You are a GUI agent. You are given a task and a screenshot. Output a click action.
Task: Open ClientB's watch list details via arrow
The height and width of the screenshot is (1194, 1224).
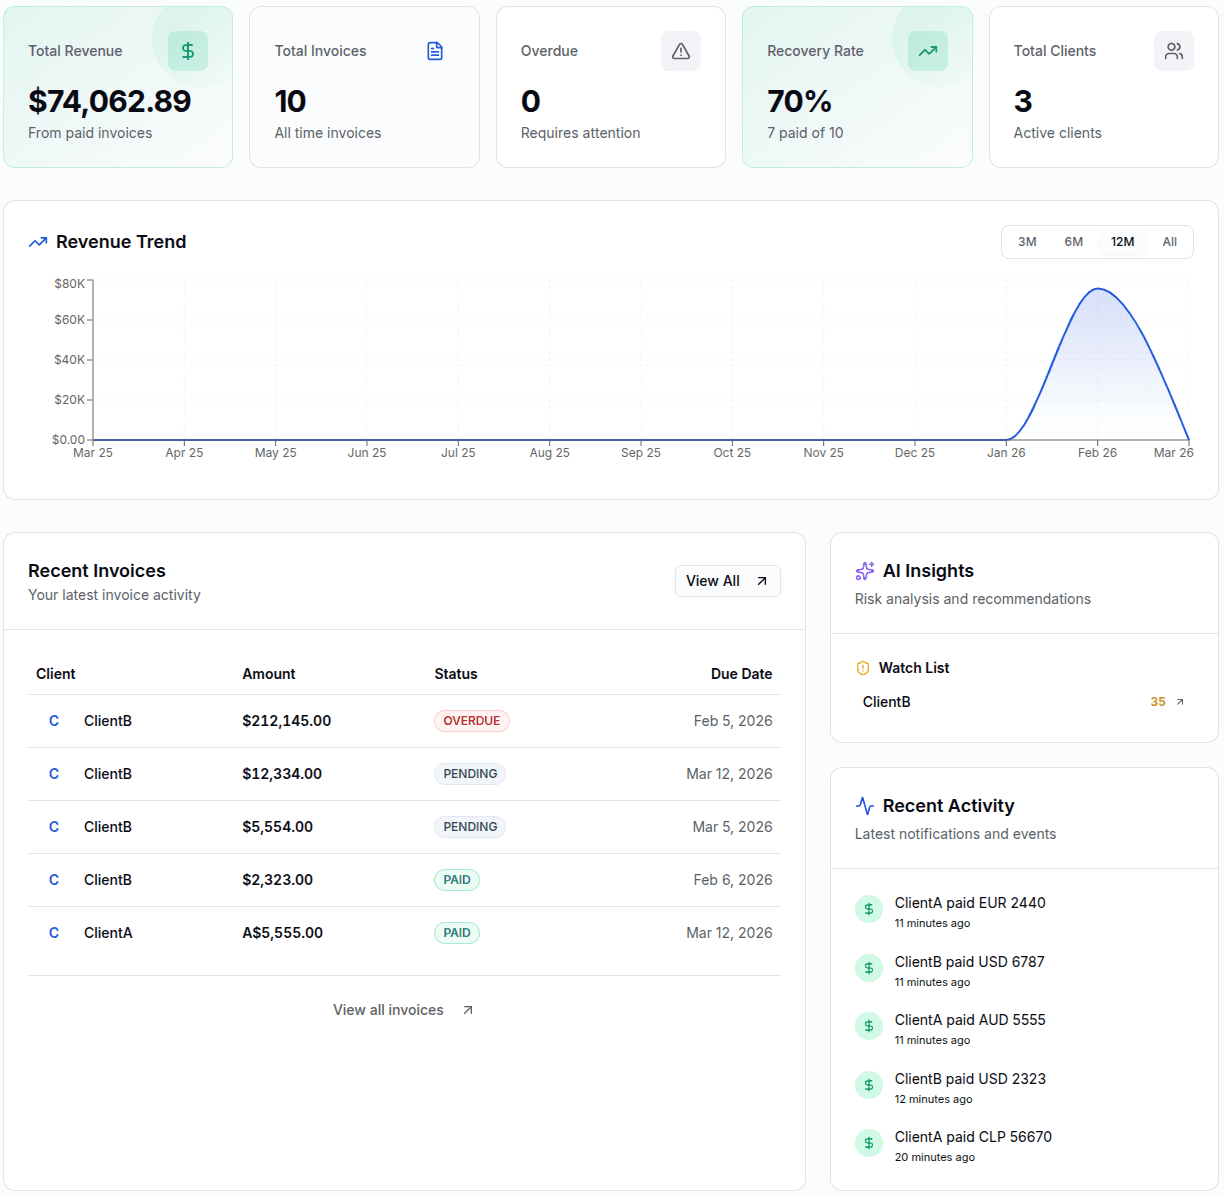[1180, 701]
